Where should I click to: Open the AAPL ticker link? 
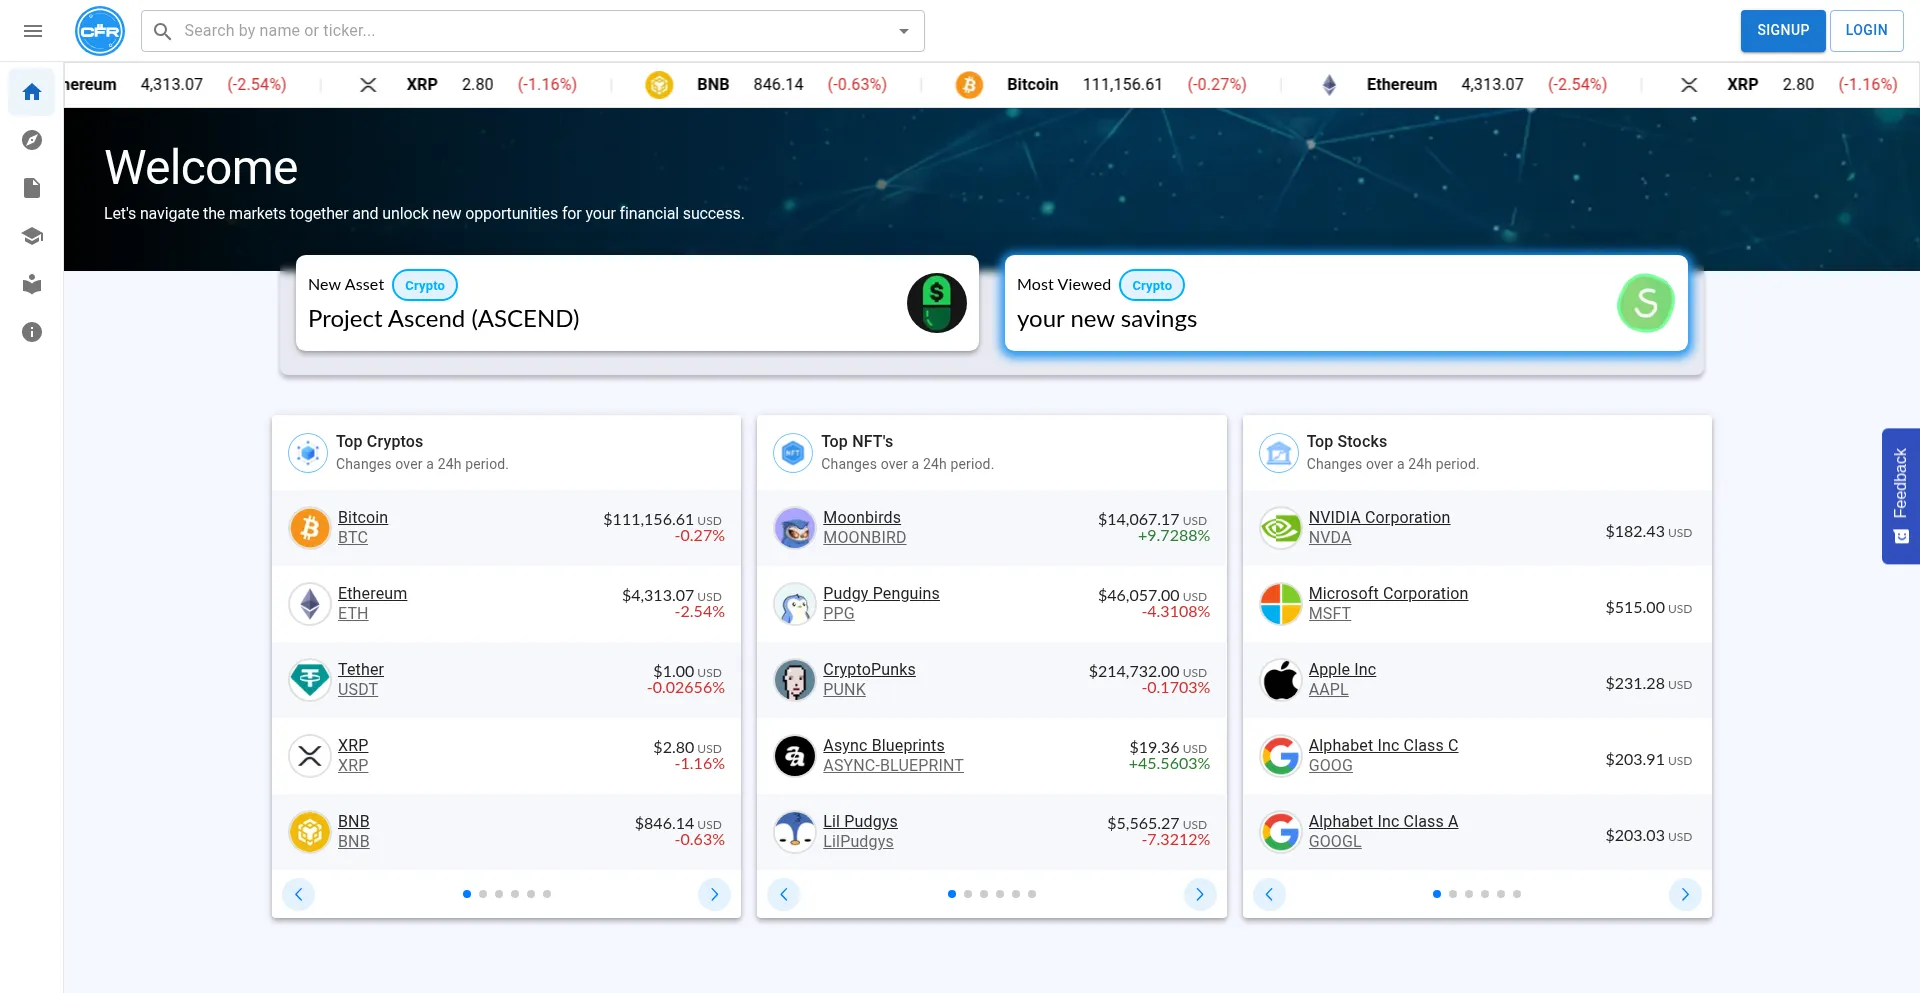[1328, 689]
